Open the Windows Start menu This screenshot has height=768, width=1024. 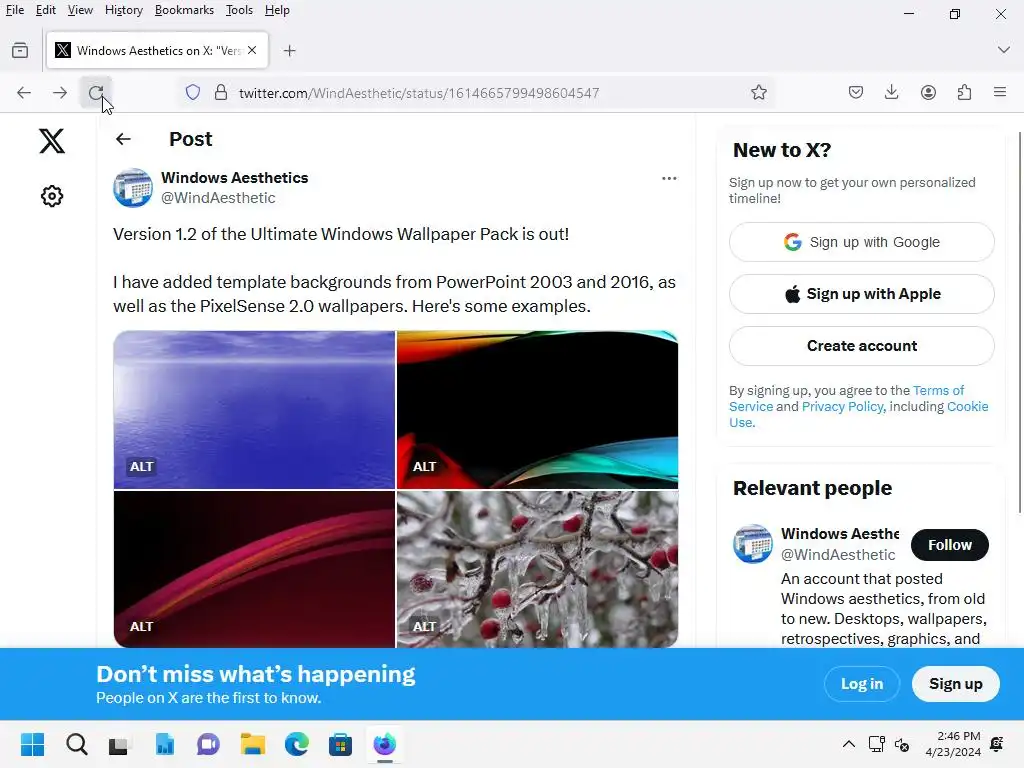click(x=33, y=744)
